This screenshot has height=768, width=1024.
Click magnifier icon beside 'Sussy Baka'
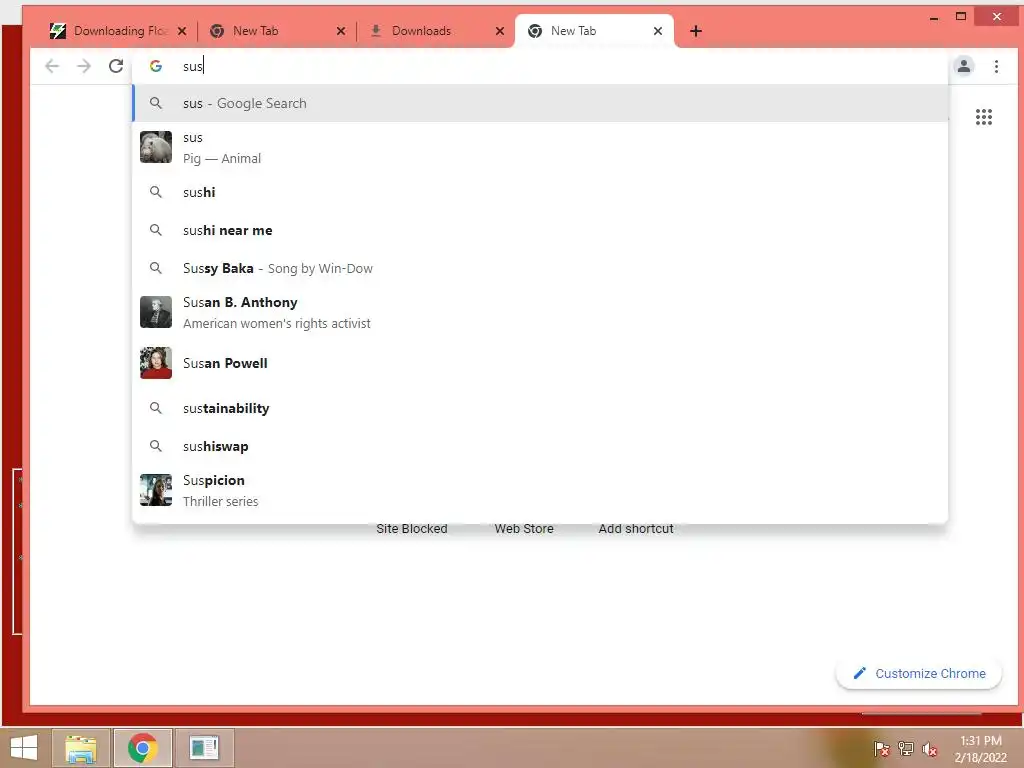click(155, 268)
